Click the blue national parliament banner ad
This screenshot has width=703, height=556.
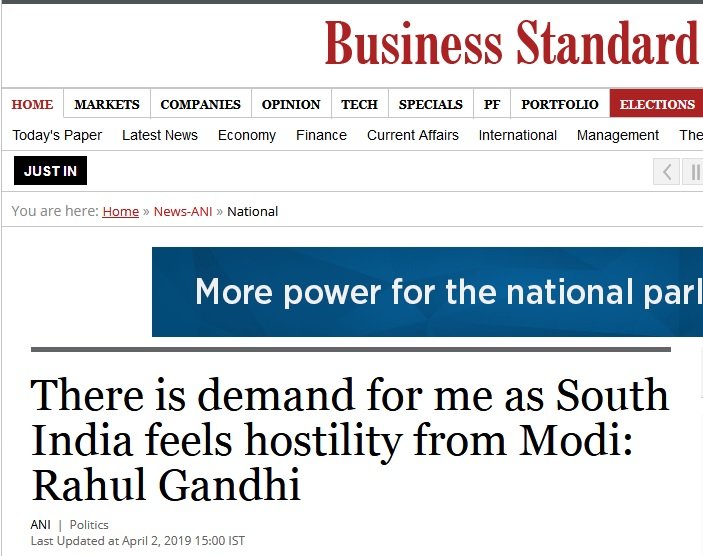pos(427,292)
